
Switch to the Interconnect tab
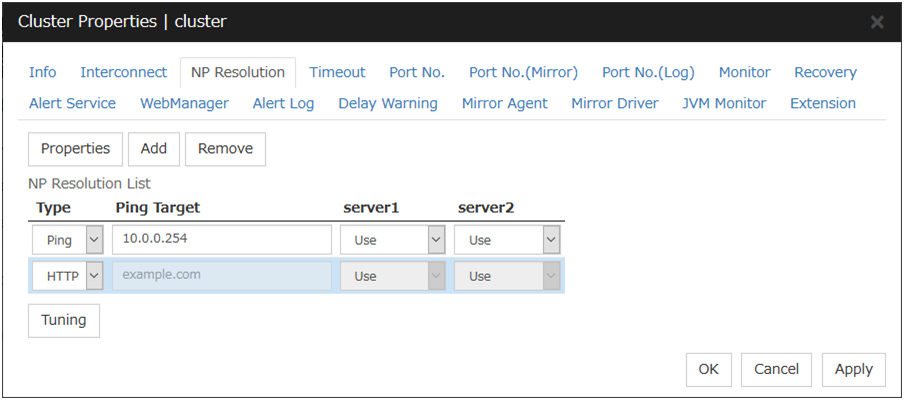[x=123, y=72]
